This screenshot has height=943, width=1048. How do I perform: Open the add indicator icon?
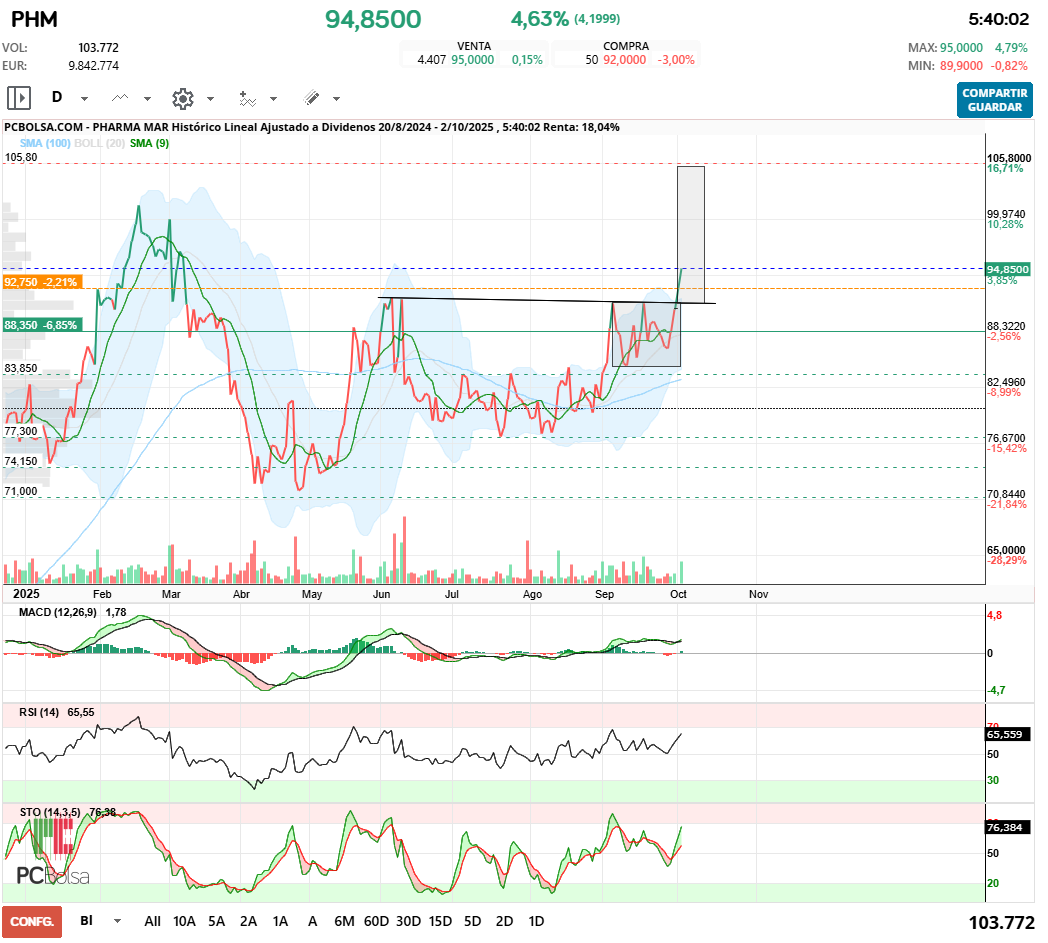click(247, 98)
